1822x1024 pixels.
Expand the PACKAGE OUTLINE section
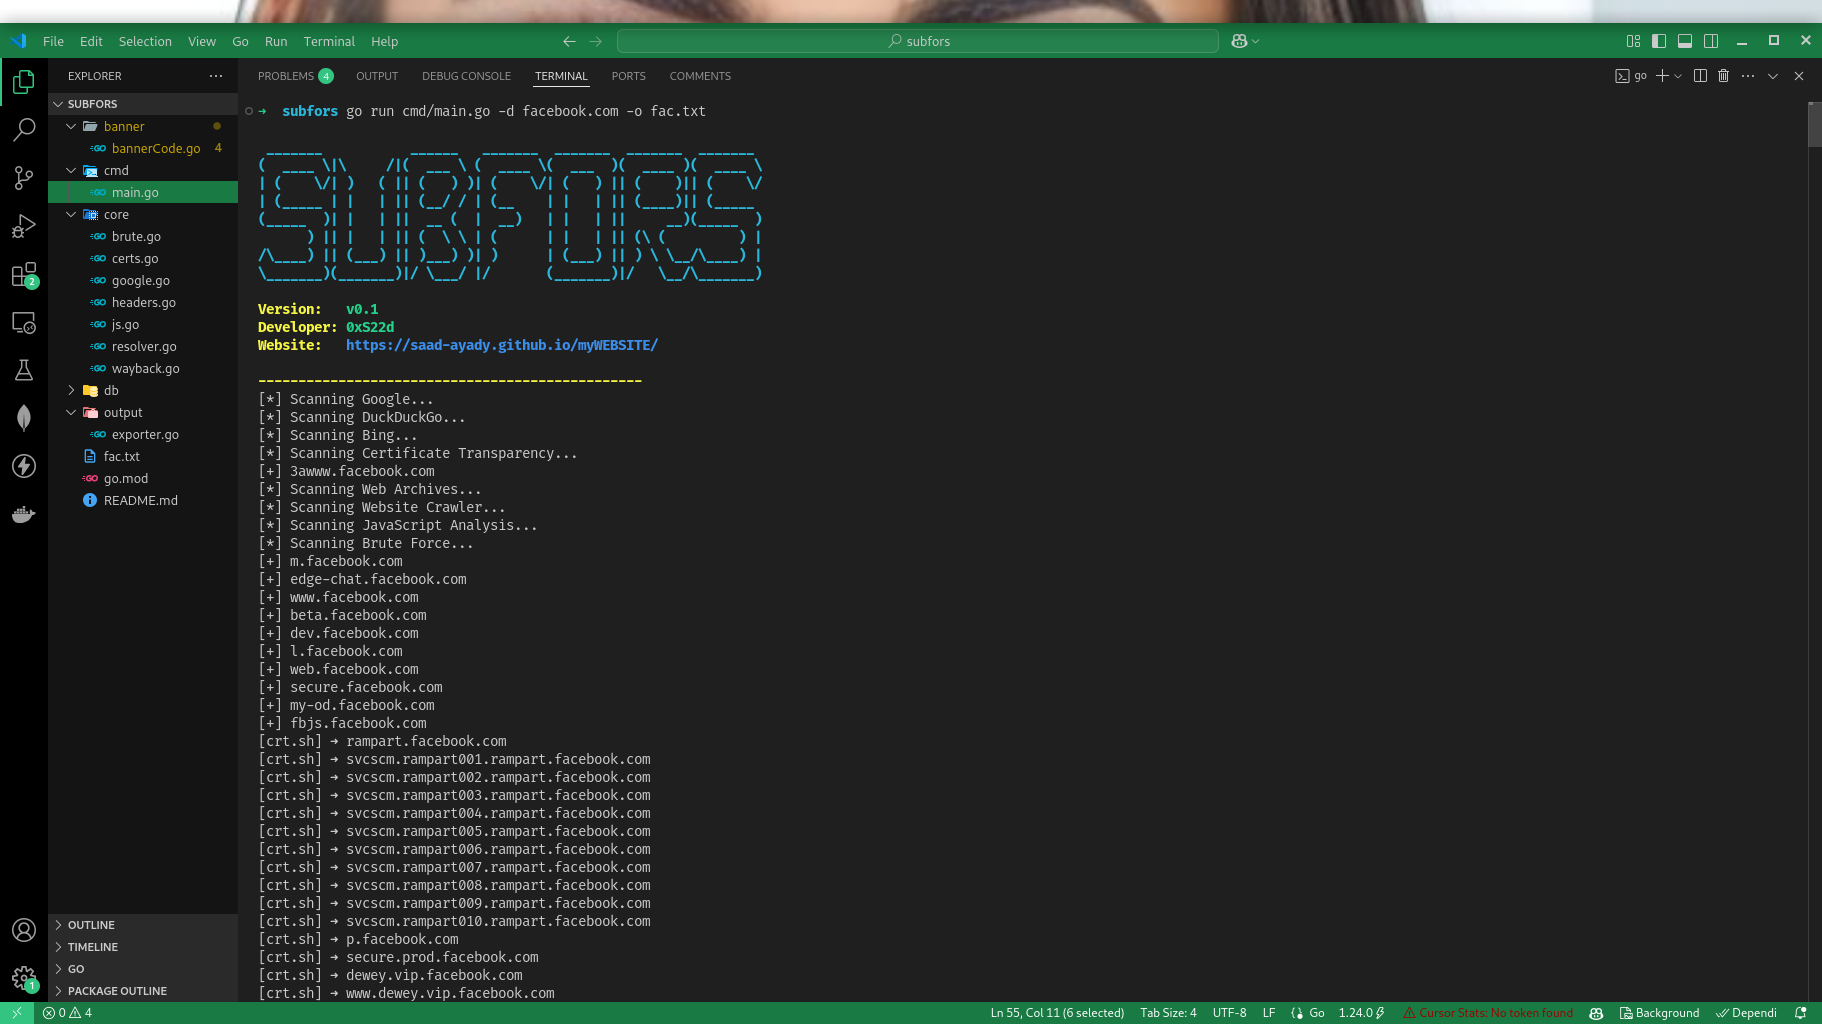143,991
